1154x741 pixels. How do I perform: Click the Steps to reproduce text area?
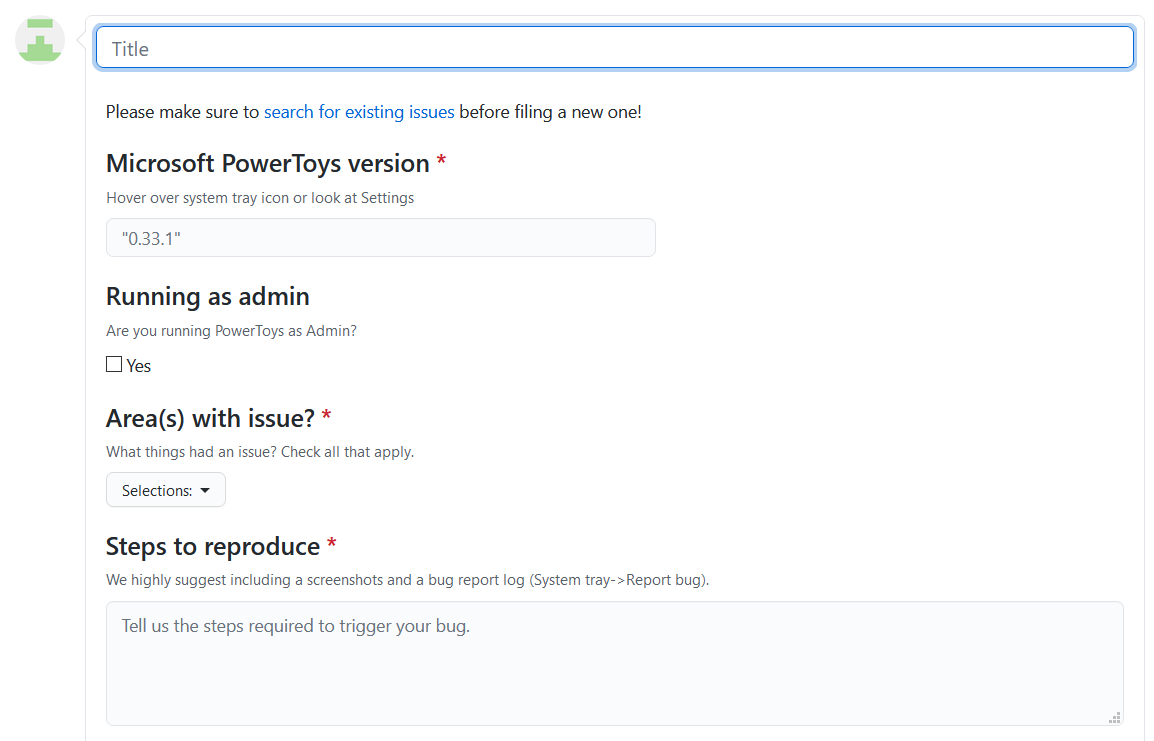(x=615, y=664)
